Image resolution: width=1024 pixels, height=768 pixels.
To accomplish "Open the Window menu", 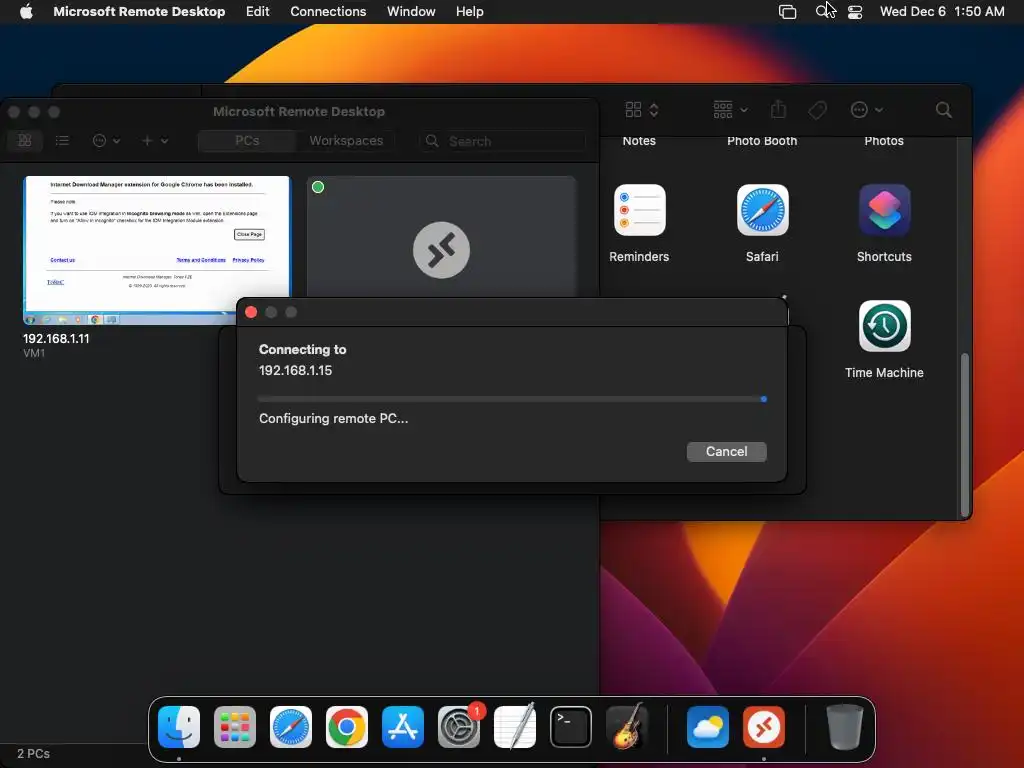I will [411, 11].
